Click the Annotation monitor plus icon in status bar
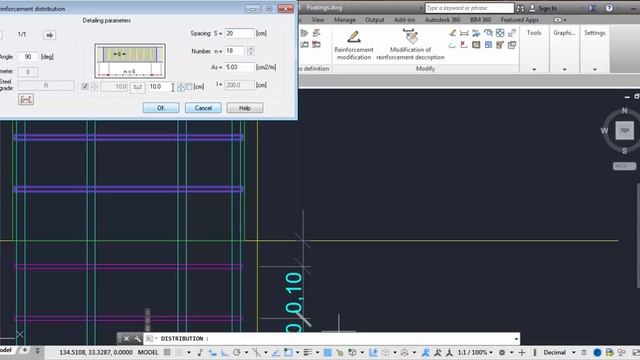This screenshot has height=360, width=640. [522, 352]
